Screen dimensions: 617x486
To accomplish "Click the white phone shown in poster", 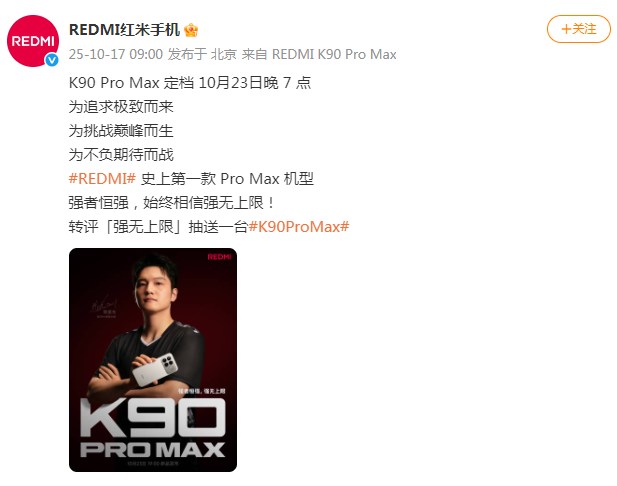I will [155, 369].
